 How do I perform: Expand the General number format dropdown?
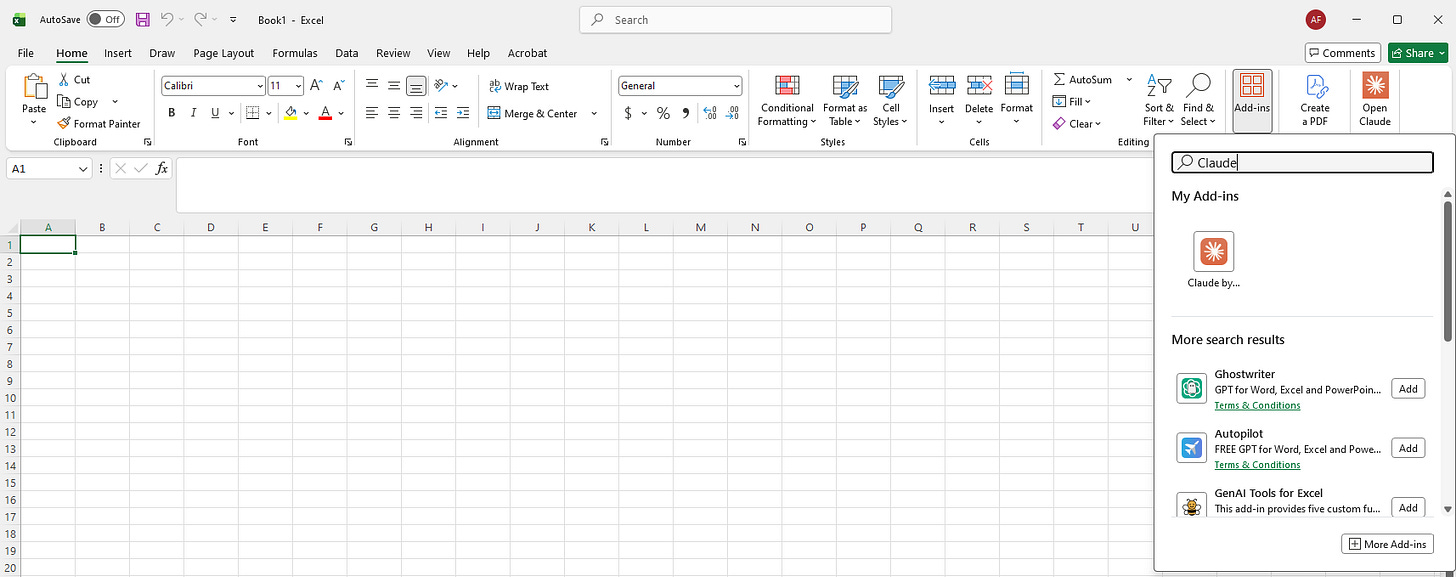(x=737, y=86)
